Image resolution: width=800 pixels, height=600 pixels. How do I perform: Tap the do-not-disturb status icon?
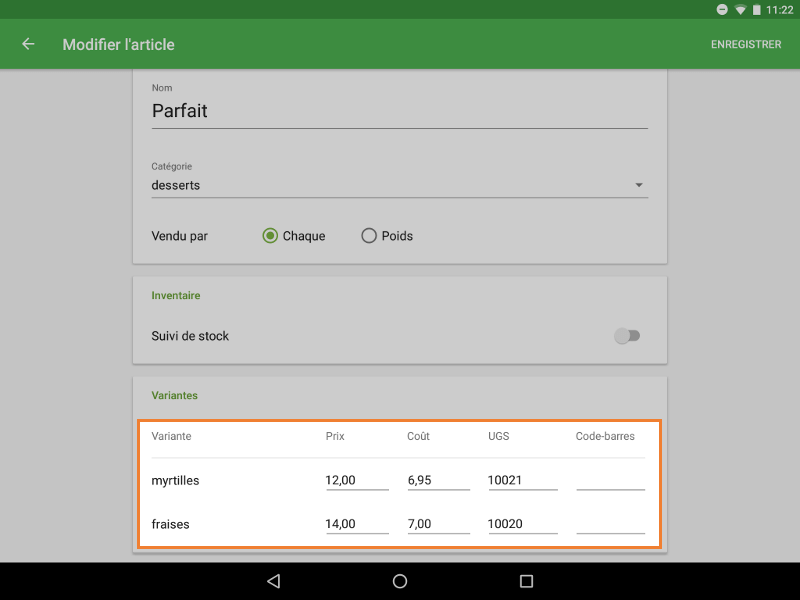pos(722,9)
